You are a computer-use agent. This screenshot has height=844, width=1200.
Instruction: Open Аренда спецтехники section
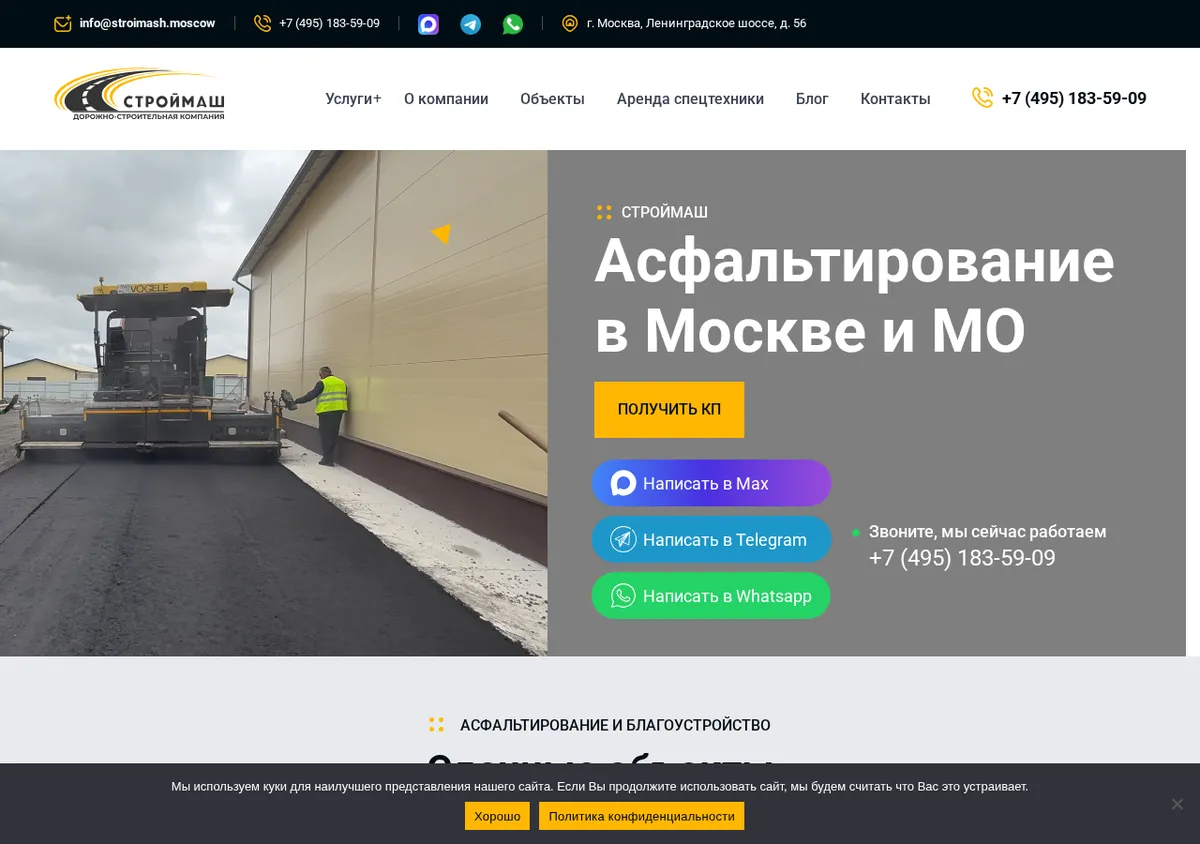690,99
